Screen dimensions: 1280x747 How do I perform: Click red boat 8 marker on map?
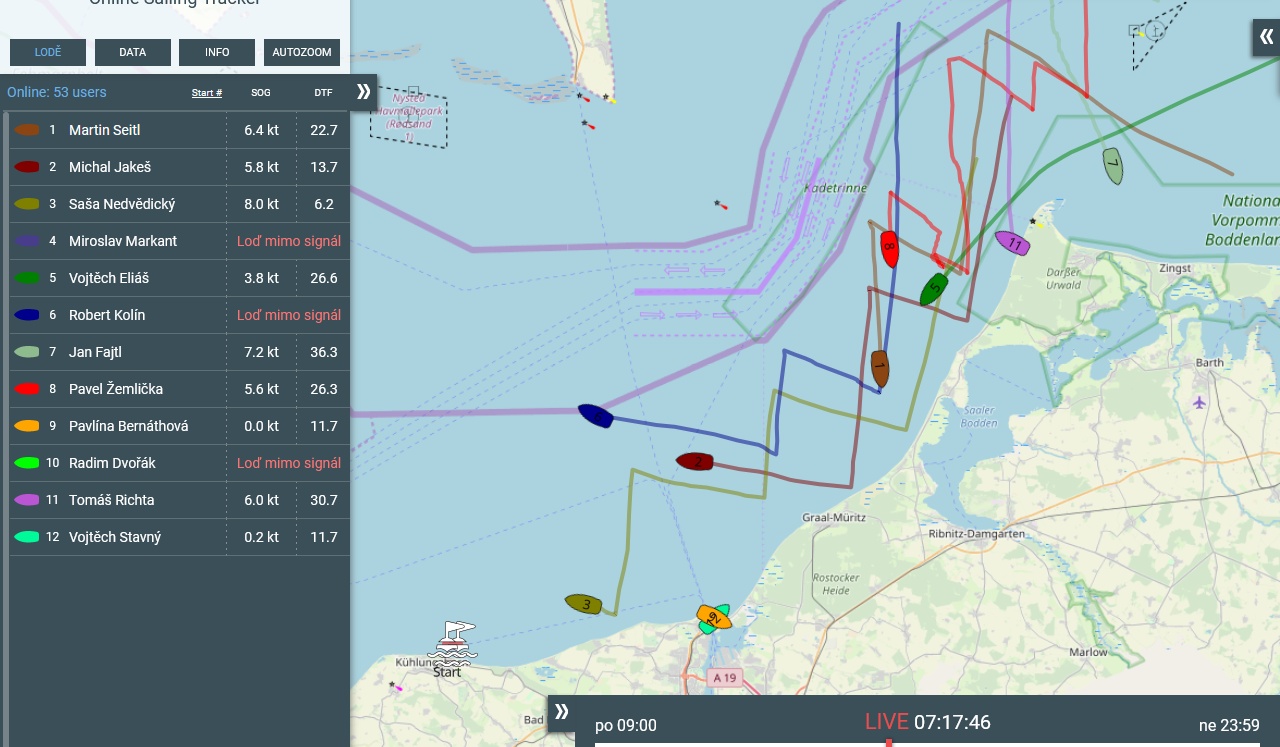(889, 248)
